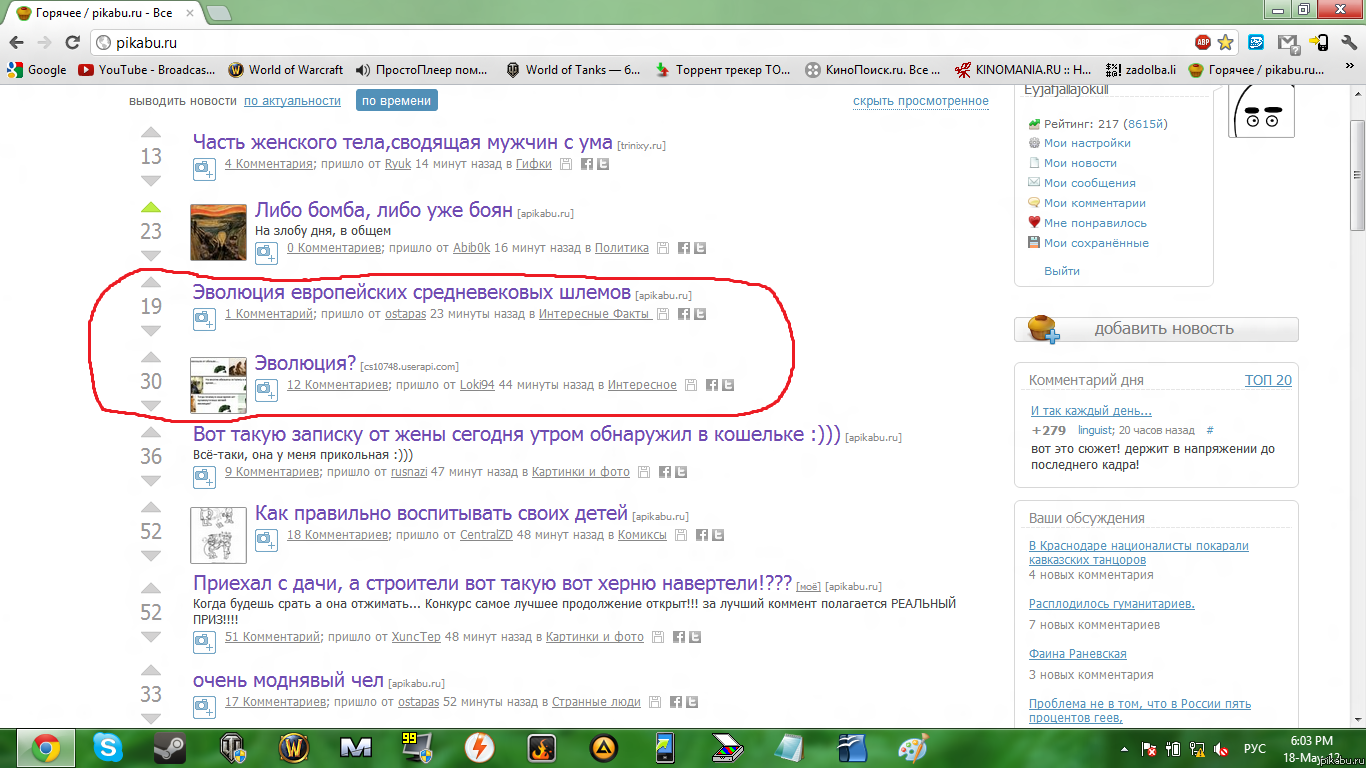Reload the page in Chrome
Viewport: 1366px width, 768px height.
[x=72, y=43]
